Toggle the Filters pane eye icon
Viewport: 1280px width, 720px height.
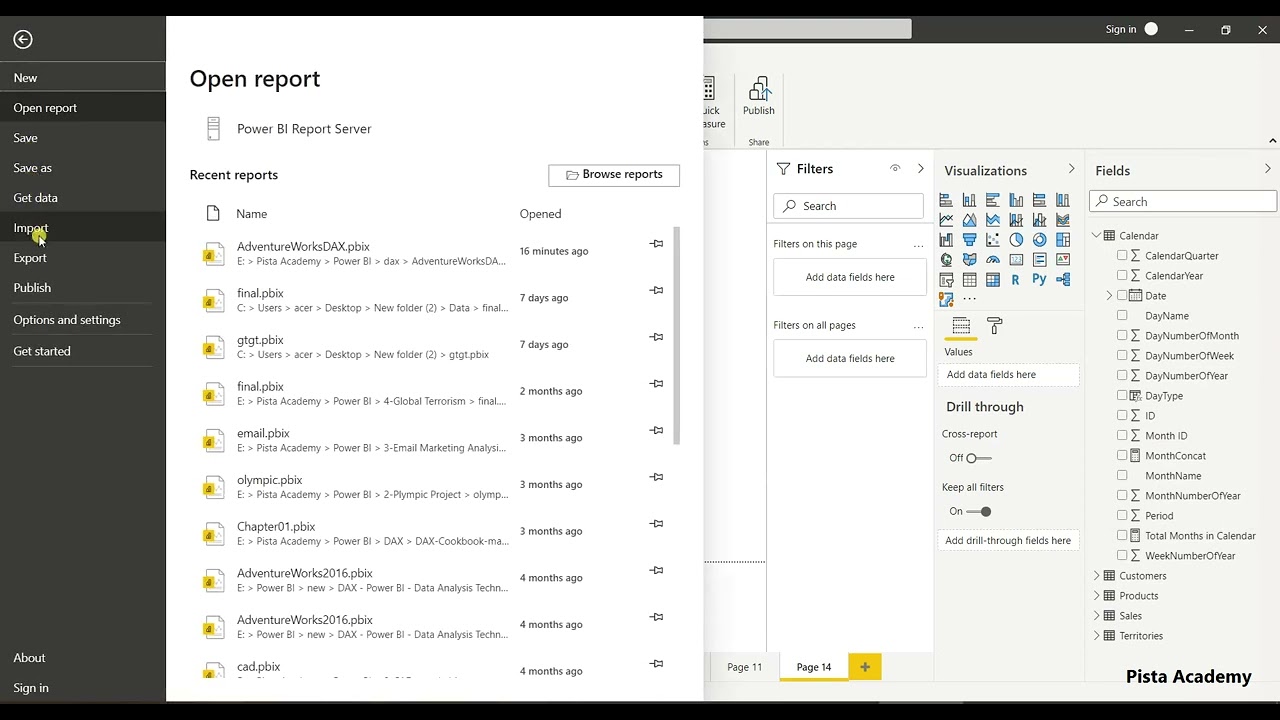click(x=895, y=169)
